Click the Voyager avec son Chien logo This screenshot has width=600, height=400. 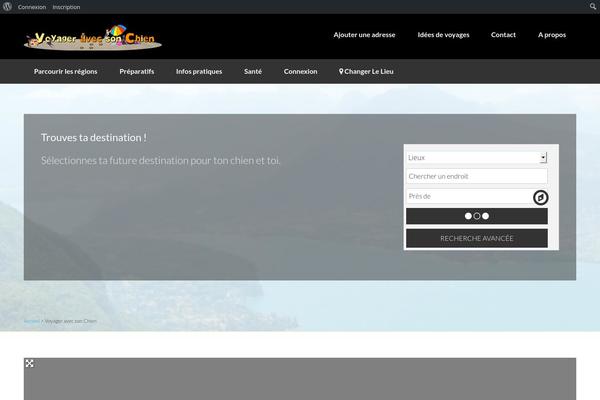click(x=93, y=38)
